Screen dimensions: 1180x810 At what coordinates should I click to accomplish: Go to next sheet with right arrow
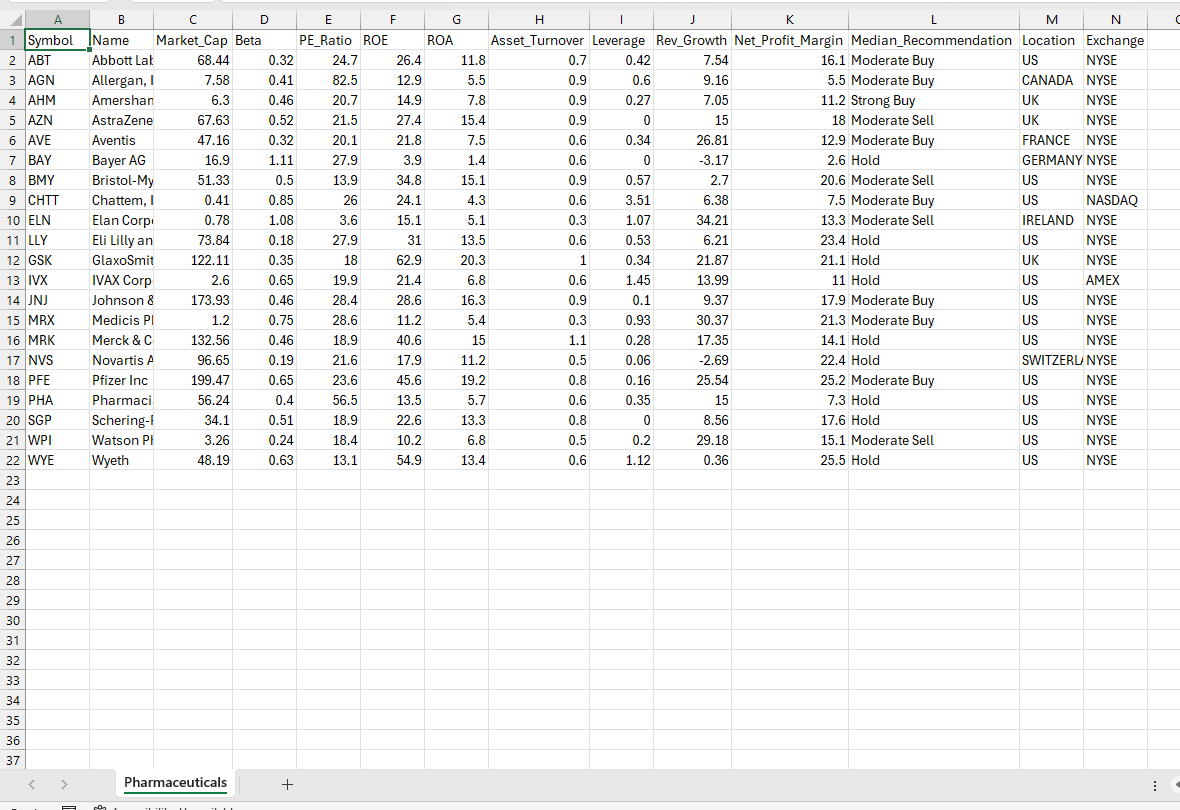(64, 784)
